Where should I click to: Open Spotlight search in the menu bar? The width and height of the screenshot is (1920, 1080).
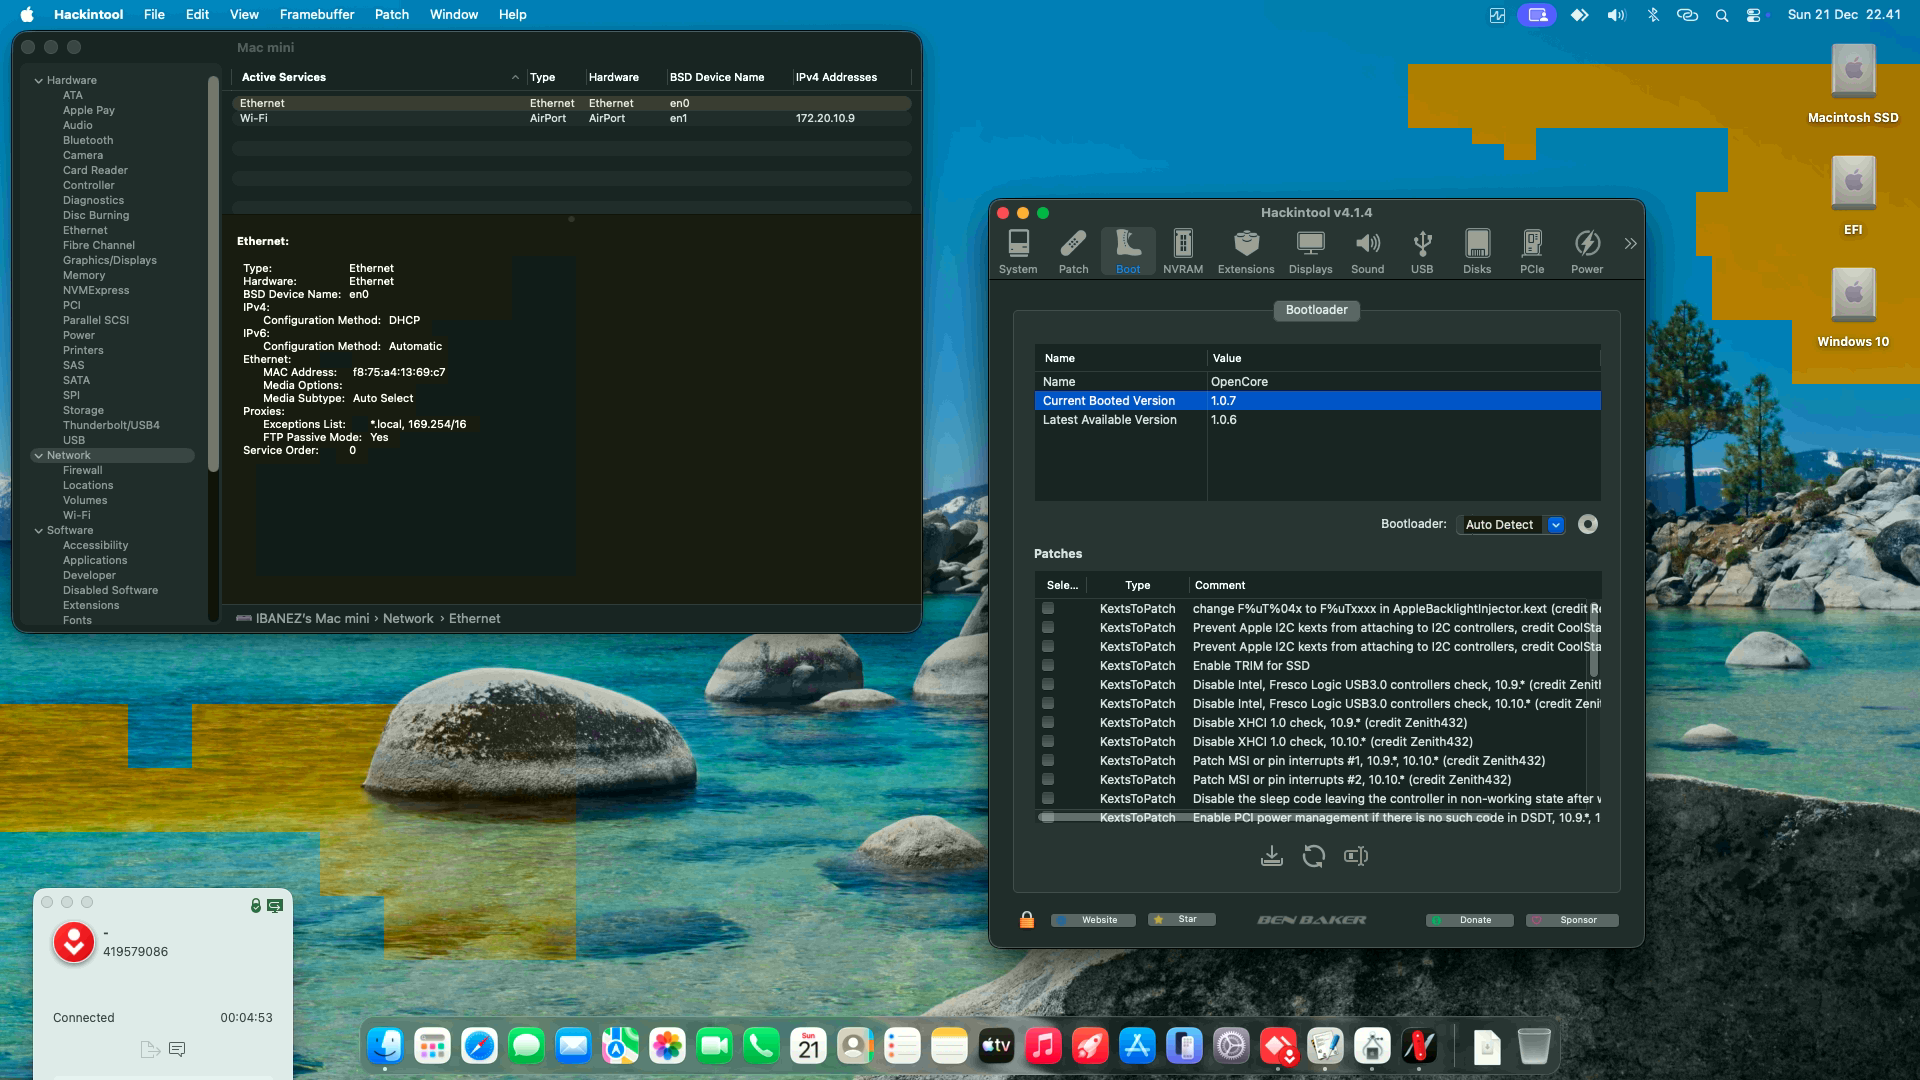[1721, 15]
